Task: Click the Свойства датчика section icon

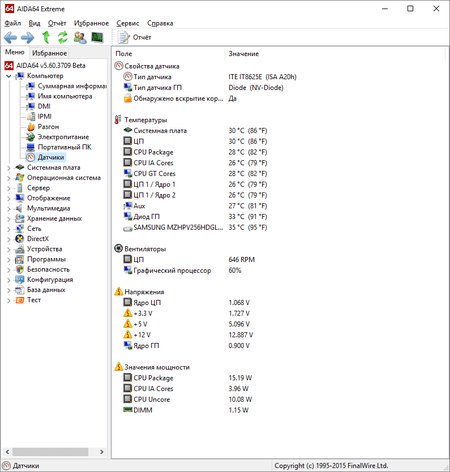Action: tap(119, 66)
